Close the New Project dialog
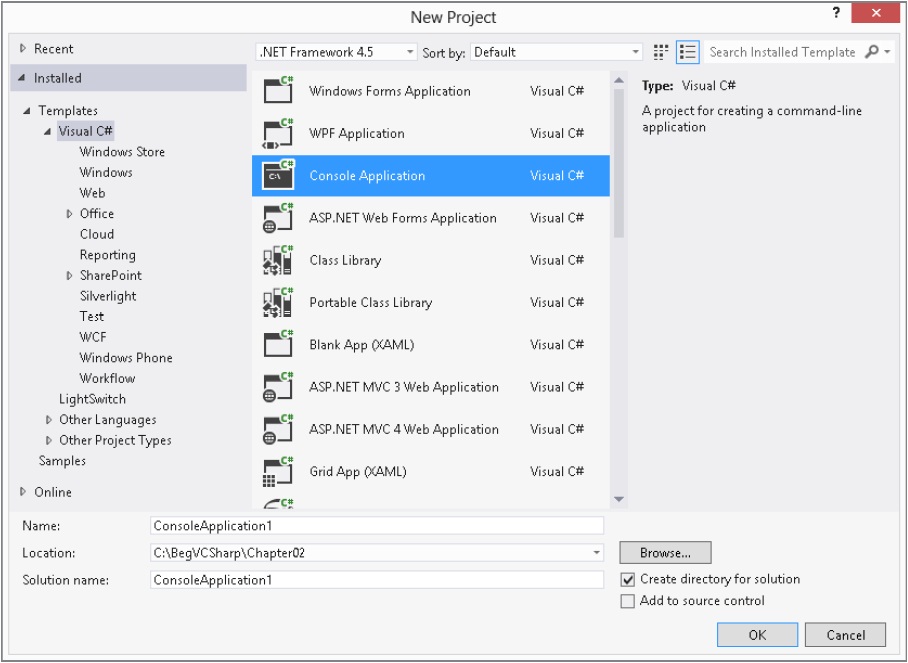This screenshot has width=908, height=663. coord(875,13)
